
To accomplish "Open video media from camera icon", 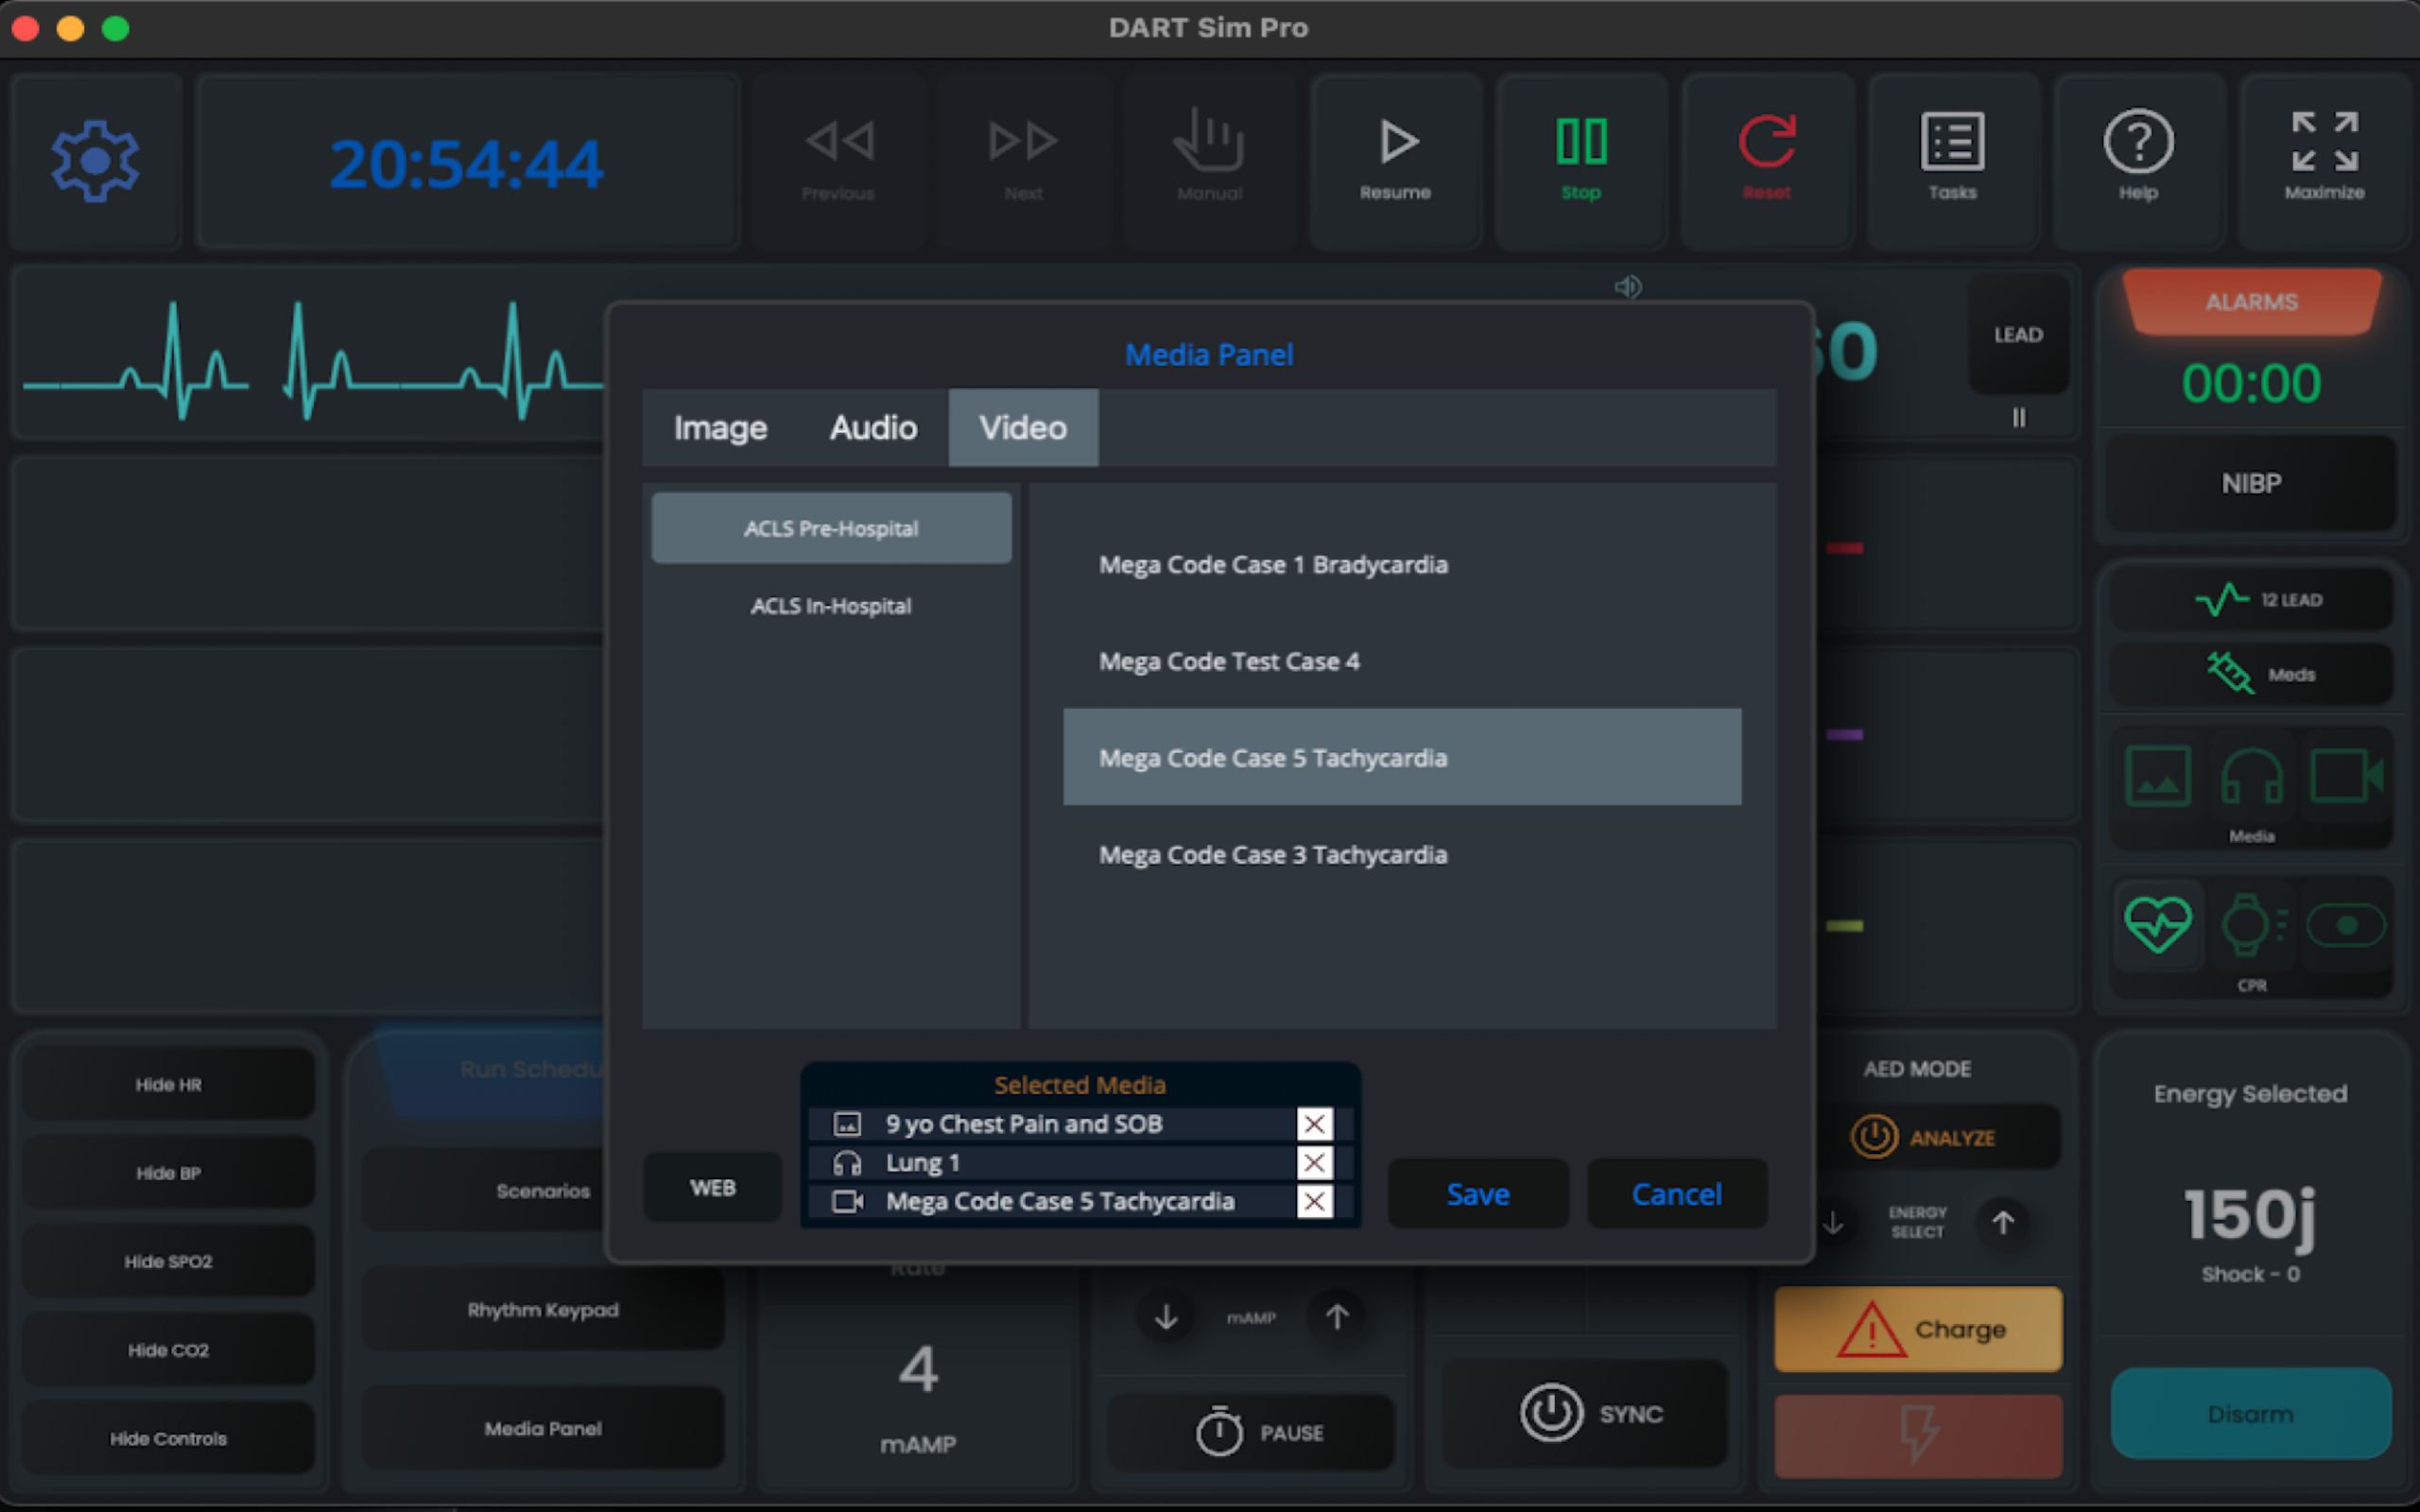I will coord(2346,776).
